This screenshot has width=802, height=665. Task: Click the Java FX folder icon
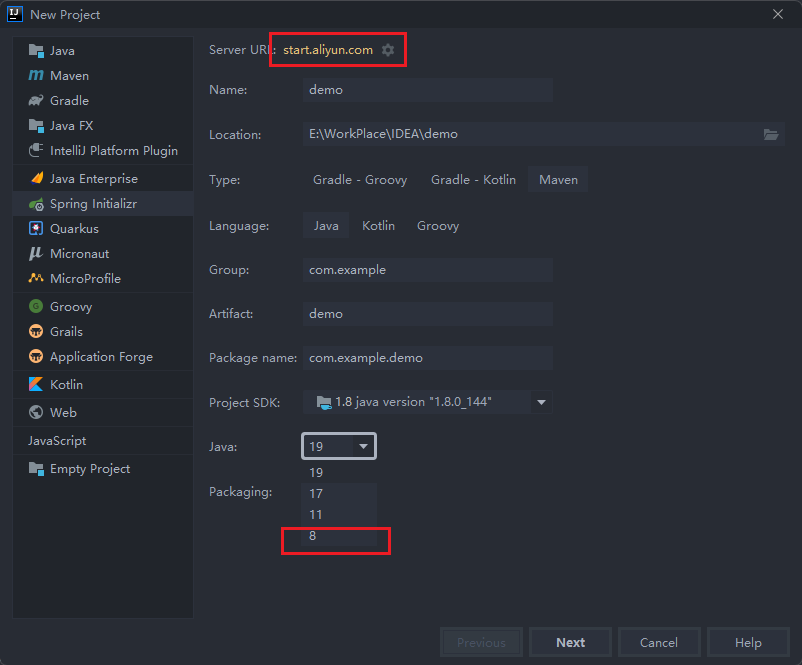point(36,126)
